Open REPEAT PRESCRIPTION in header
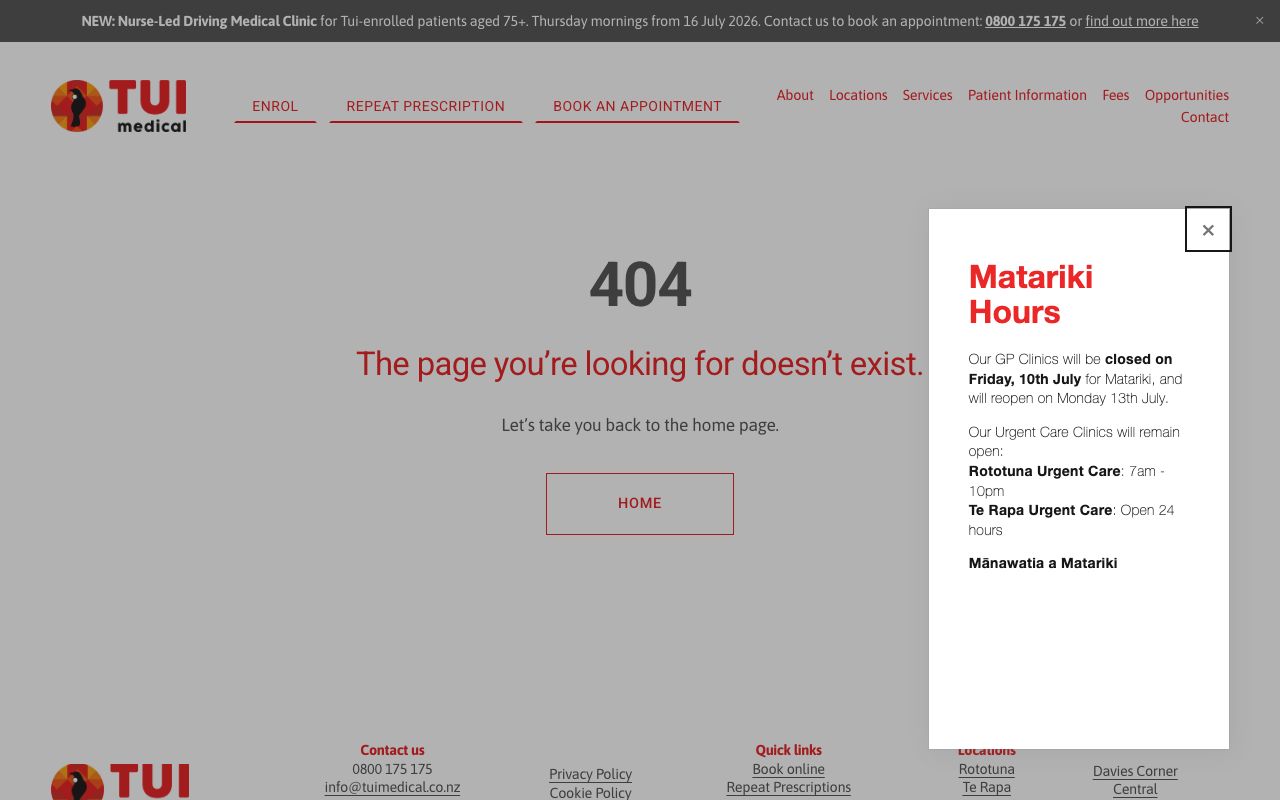This screenshot has width=1280, height=800. [426, 106]
